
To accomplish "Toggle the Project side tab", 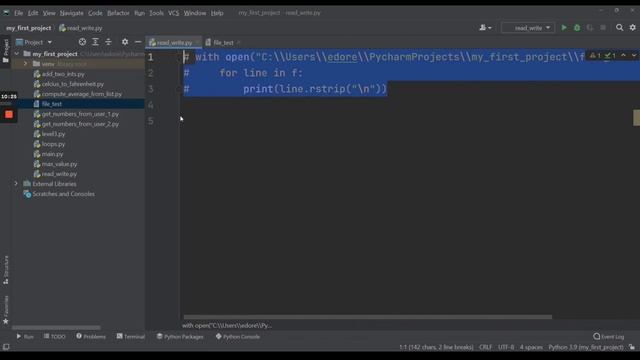I will (x=6, y=51).
